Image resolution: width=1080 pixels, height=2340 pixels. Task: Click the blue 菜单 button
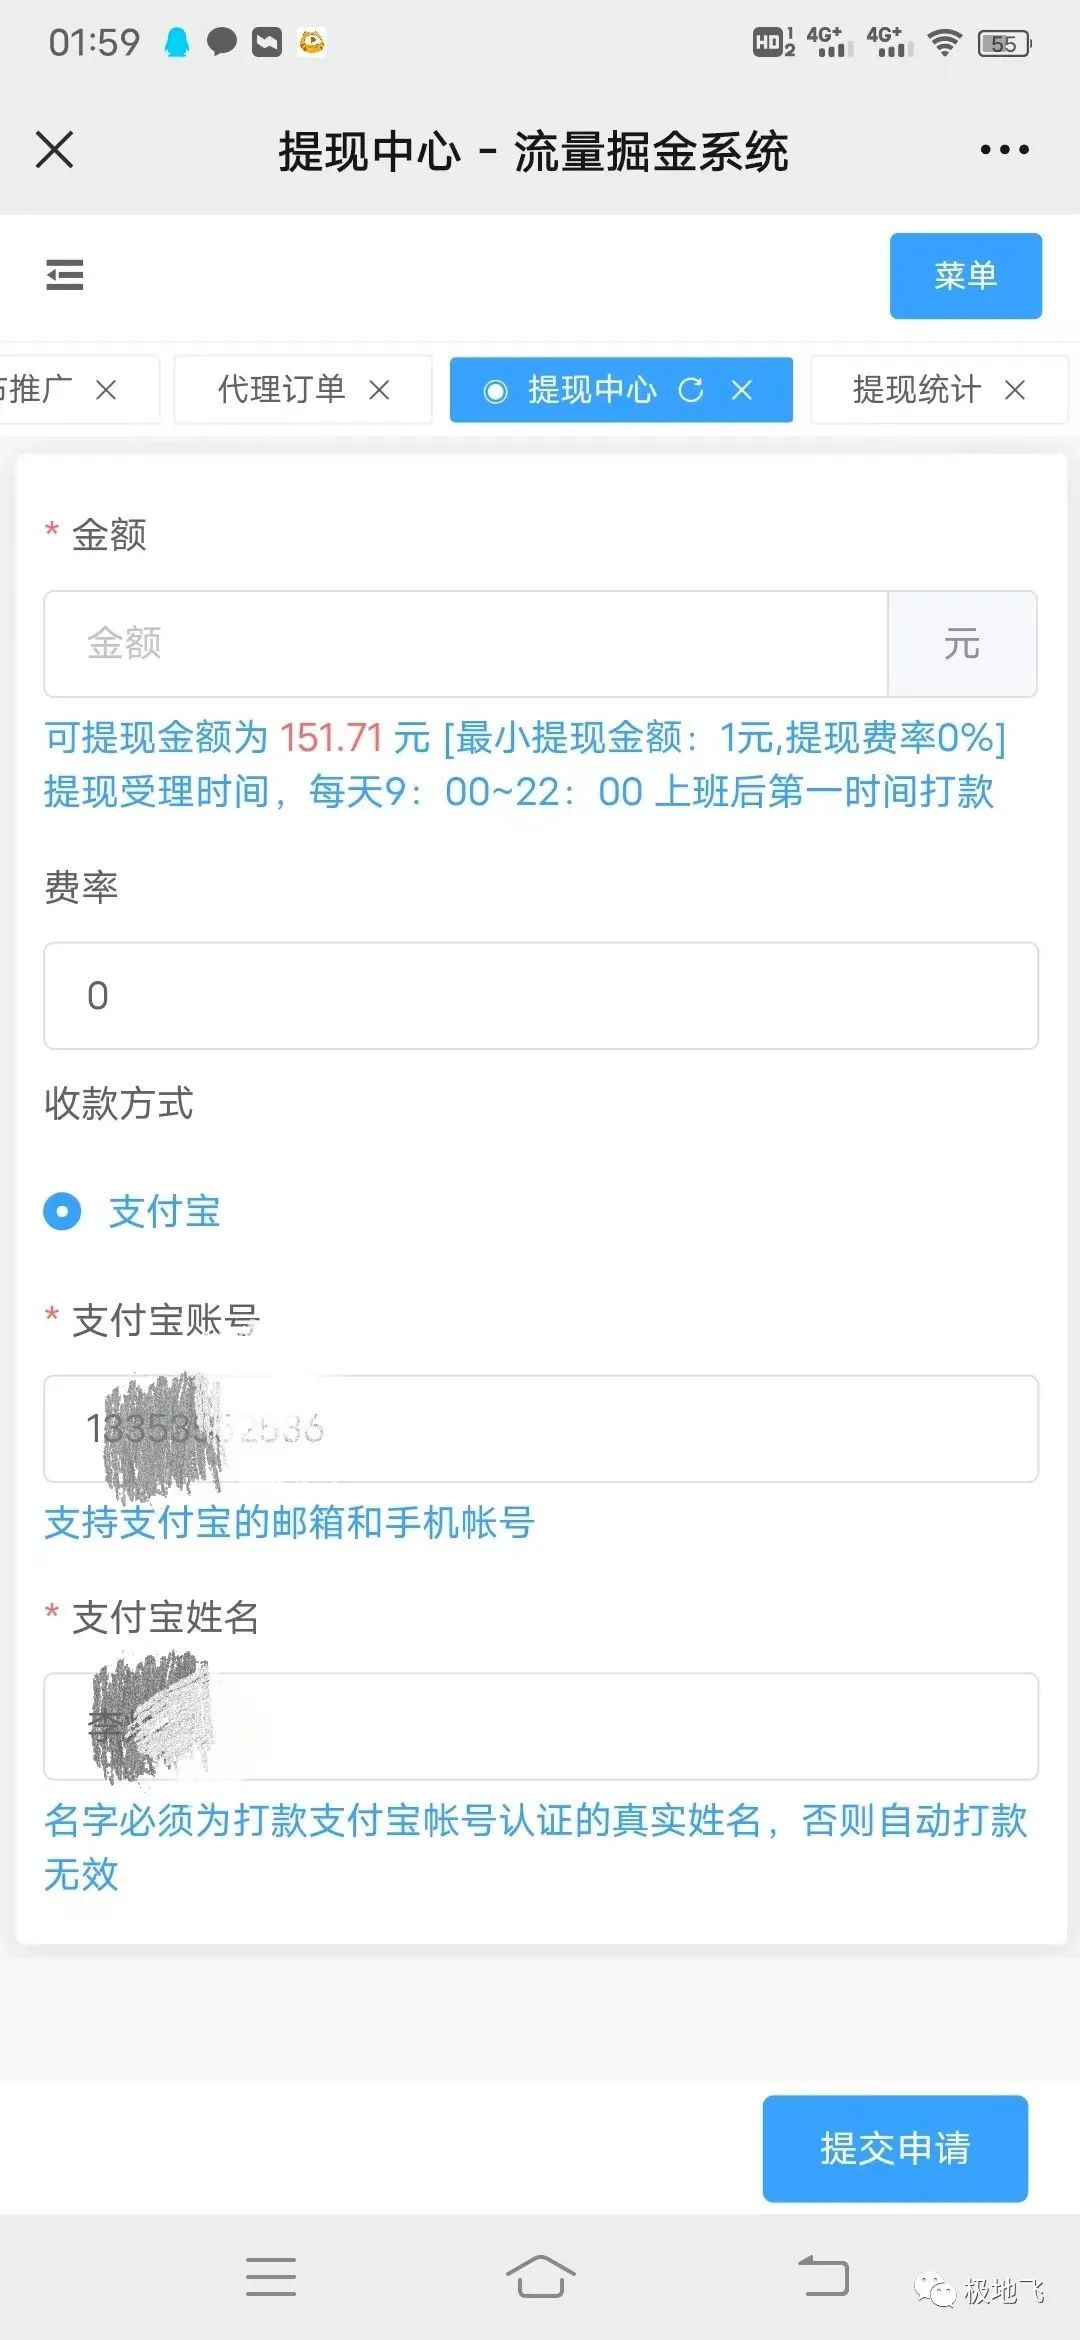965,276
